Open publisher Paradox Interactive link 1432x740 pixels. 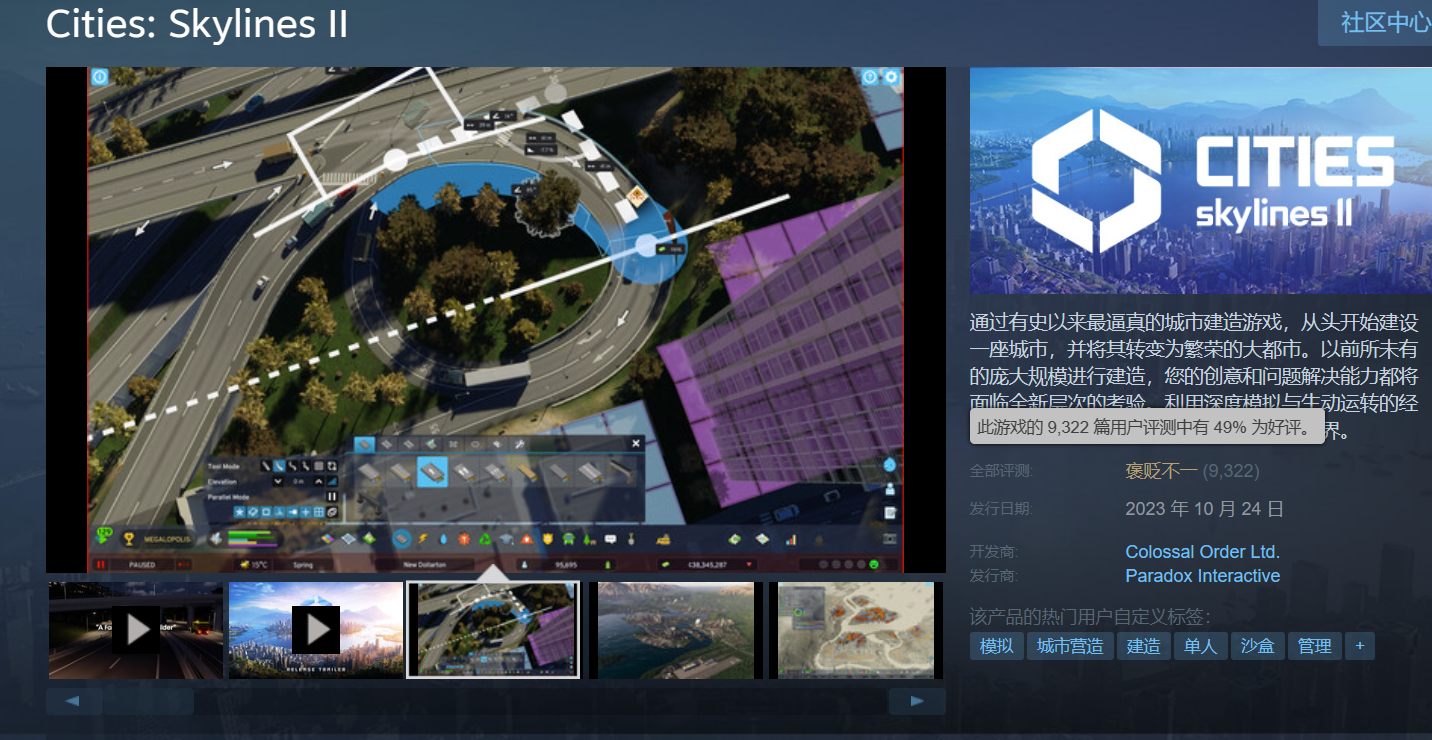(x=1202, y=576)
